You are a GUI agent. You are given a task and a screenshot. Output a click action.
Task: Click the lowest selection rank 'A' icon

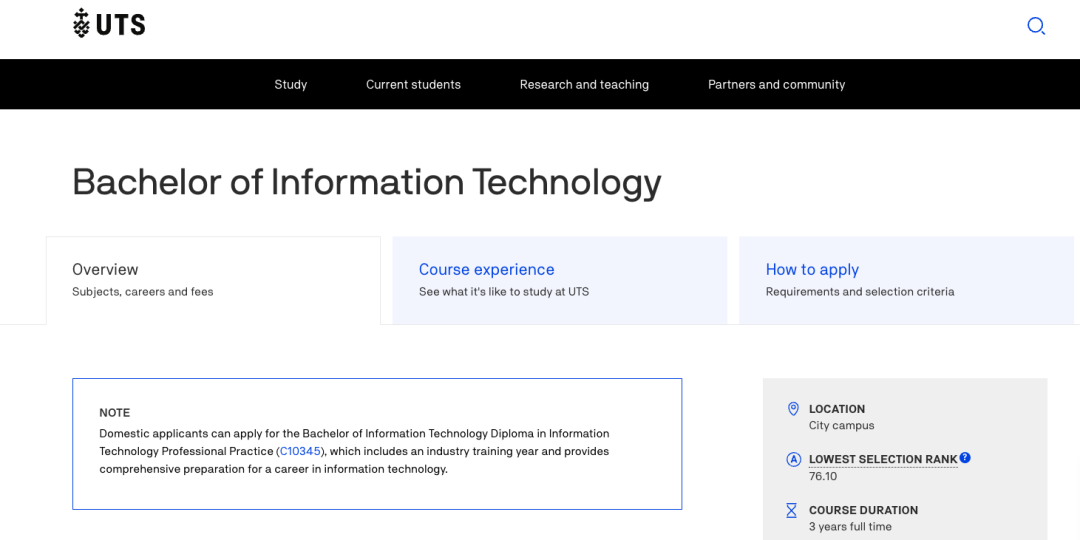click(x=792, y=459)
